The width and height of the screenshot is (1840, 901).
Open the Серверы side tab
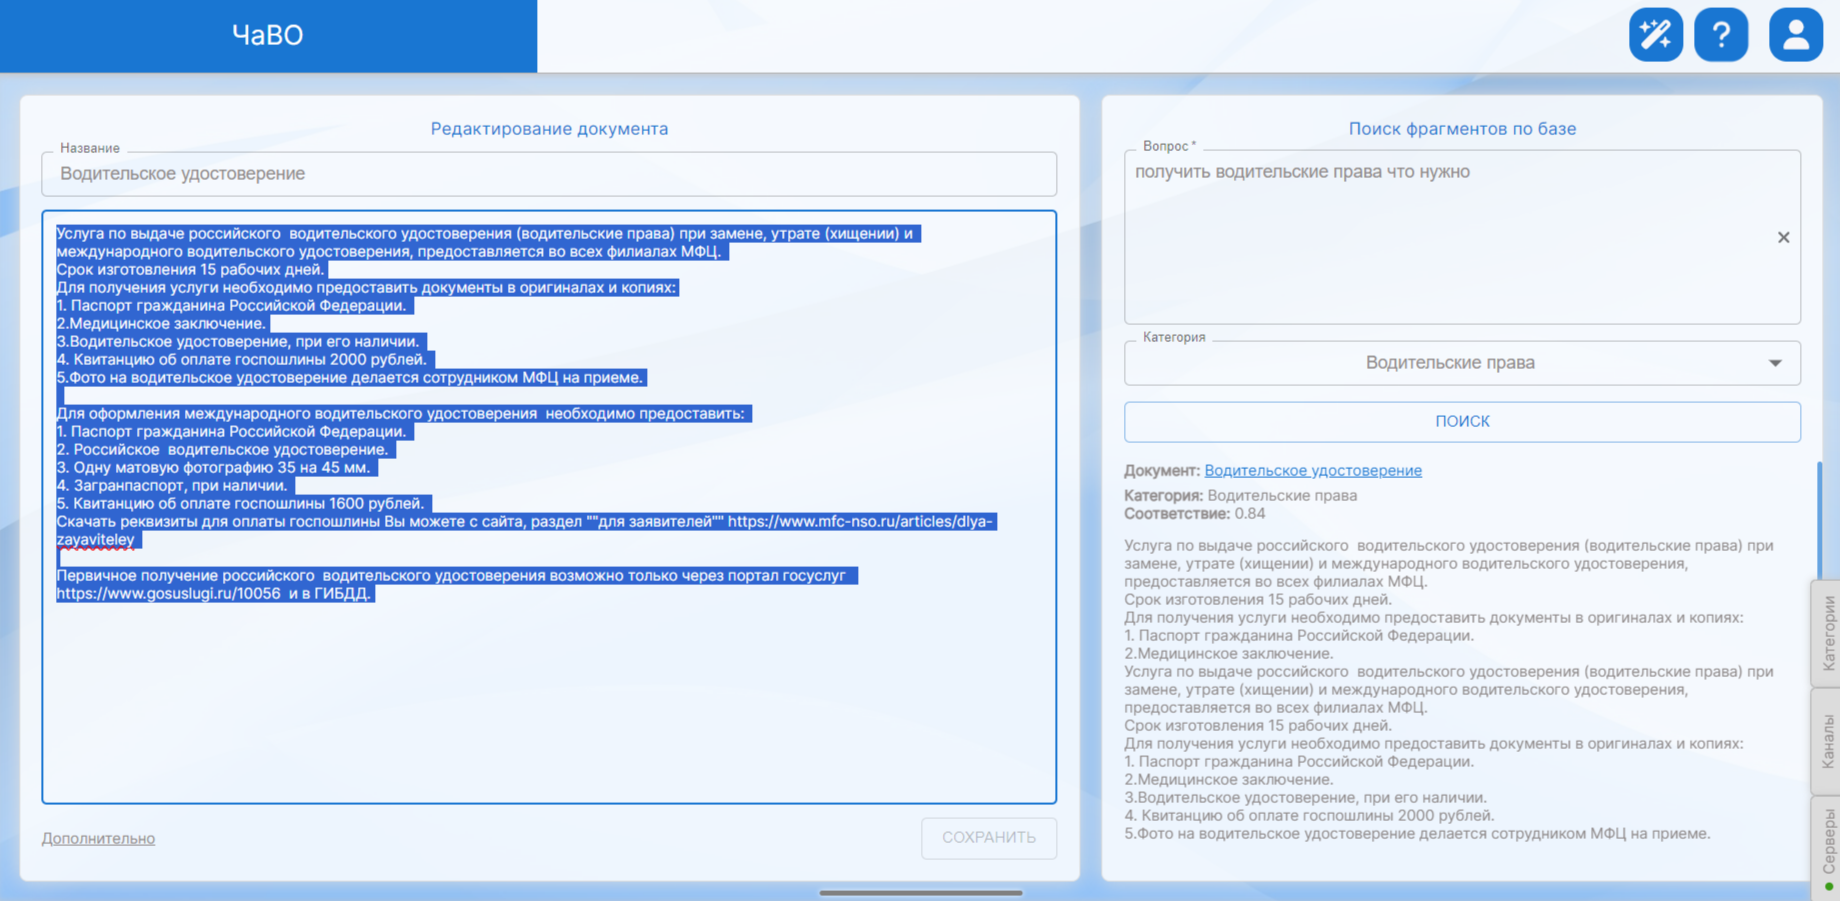1828,840
